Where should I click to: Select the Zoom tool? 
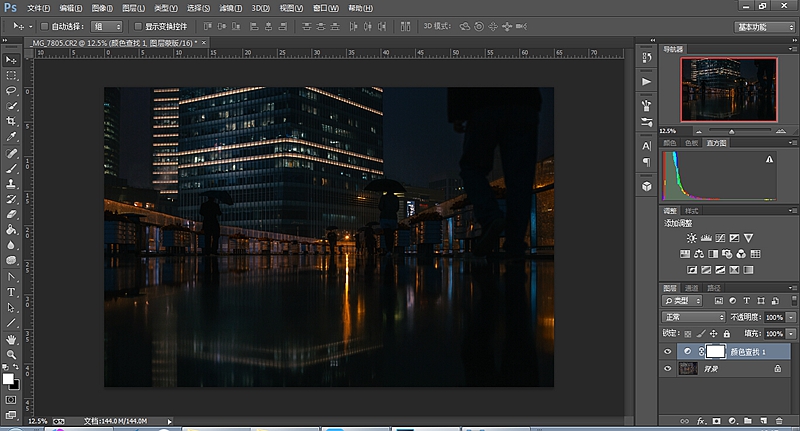[11, 354]
